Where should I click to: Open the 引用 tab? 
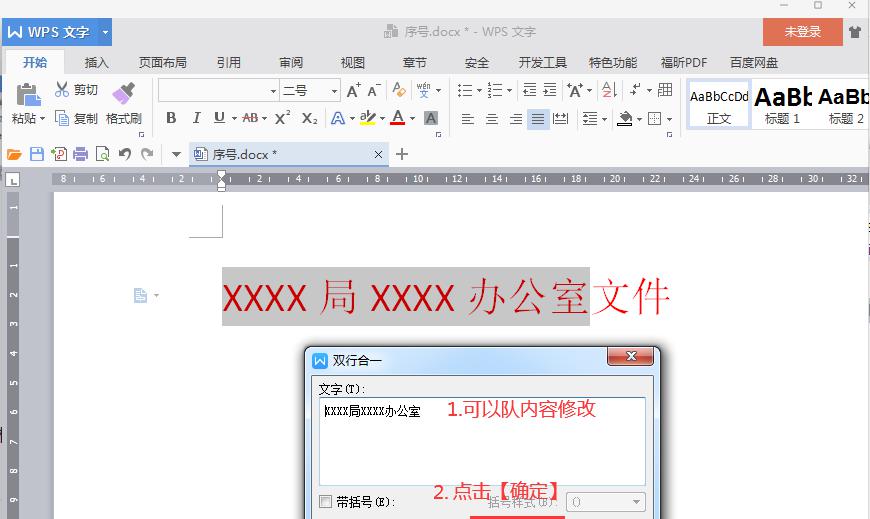(229, 63)
